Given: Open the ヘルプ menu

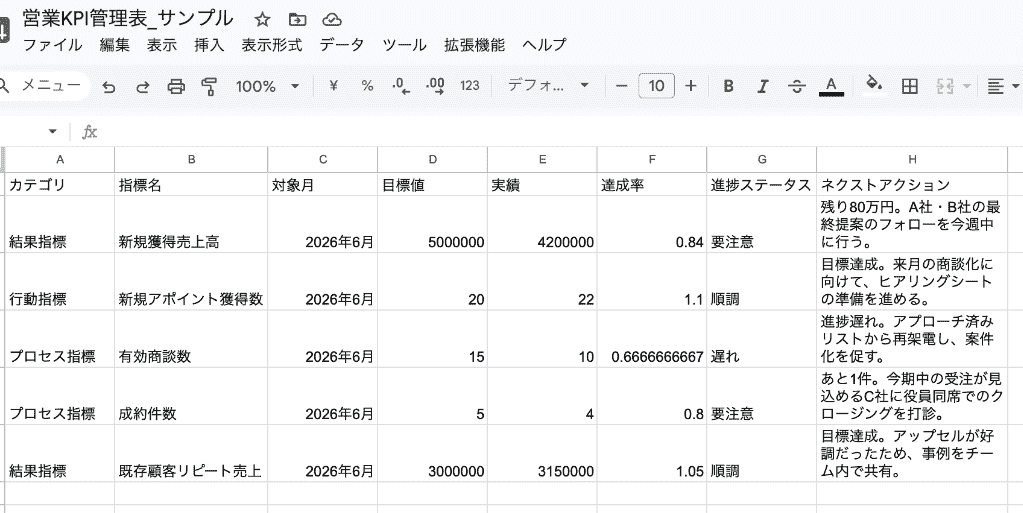Looking at the screenshot, I should click(545, 45).
